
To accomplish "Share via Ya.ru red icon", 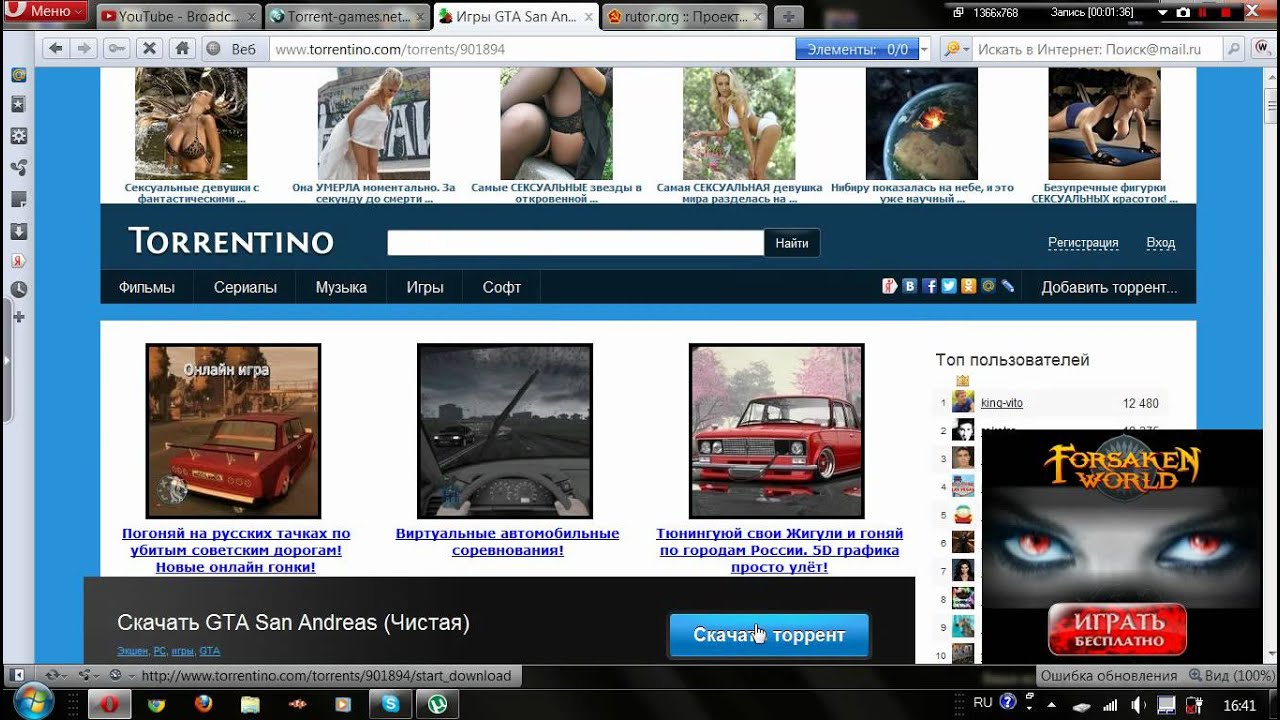I will click(889, 286).
